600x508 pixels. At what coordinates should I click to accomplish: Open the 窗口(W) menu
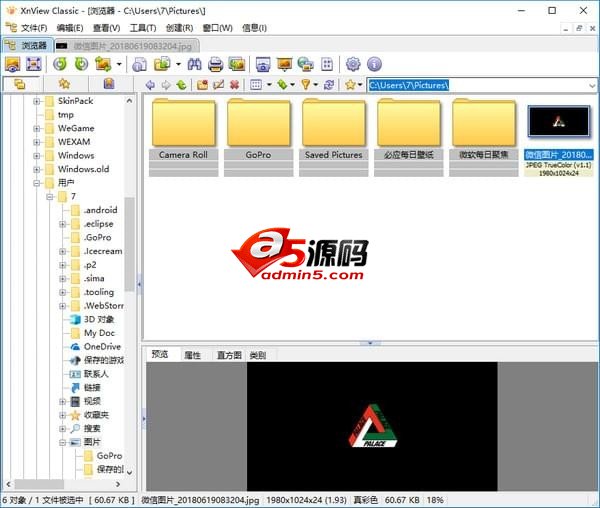(217, 28)
